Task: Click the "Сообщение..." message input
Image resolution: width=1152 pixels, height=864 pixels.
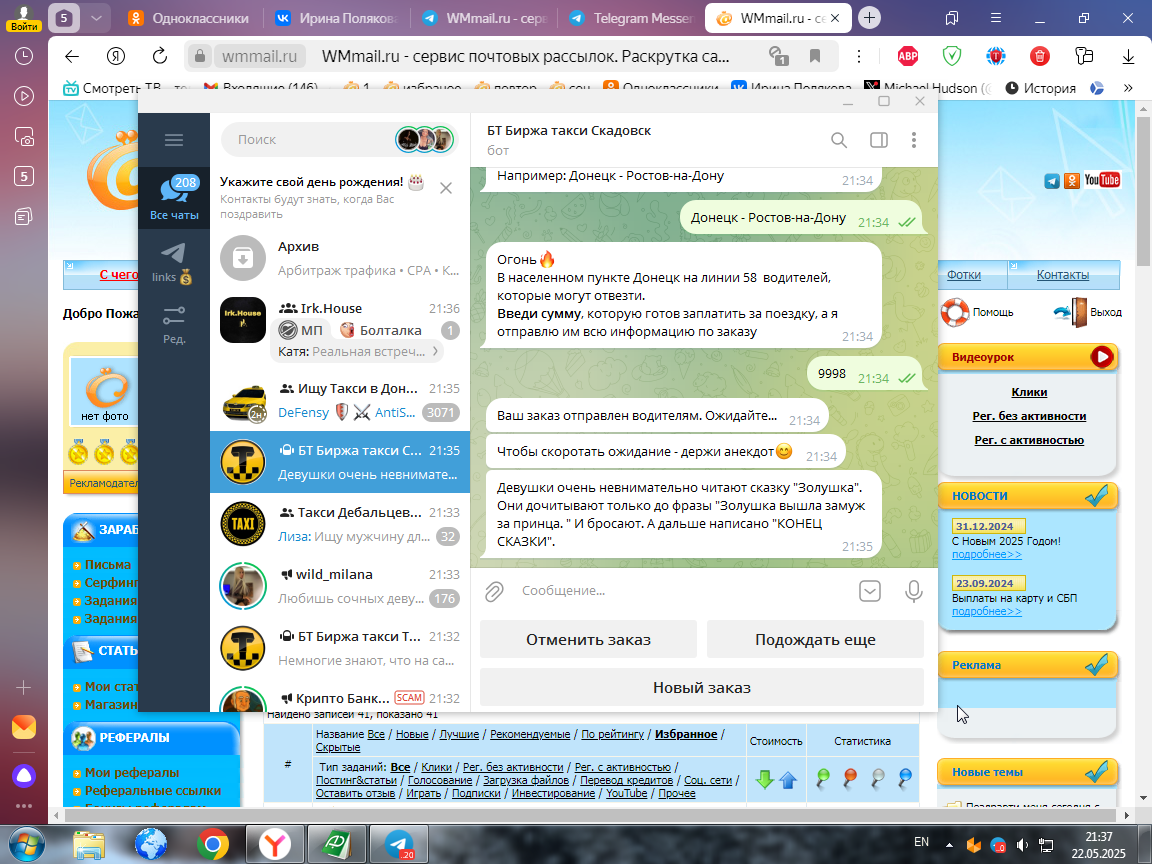Action: [x=683, y=591]
